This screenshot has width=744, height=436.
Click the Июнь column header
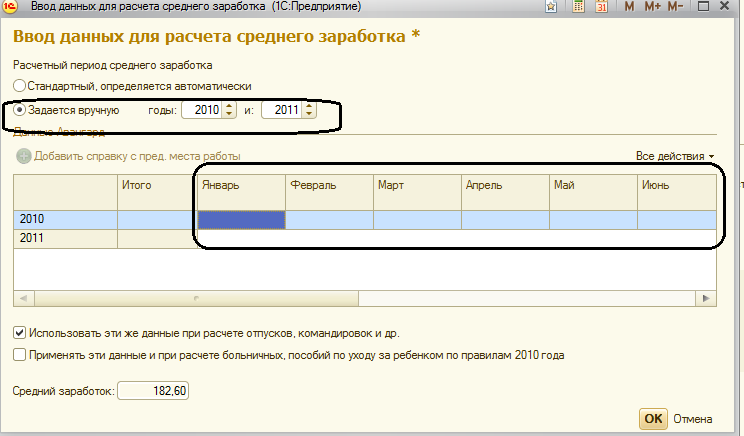(677, 192)
